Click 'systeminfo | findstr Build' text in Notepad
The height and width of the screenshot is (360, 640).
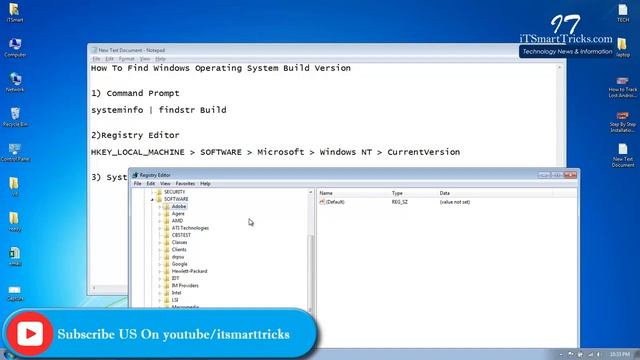(159, 110)
